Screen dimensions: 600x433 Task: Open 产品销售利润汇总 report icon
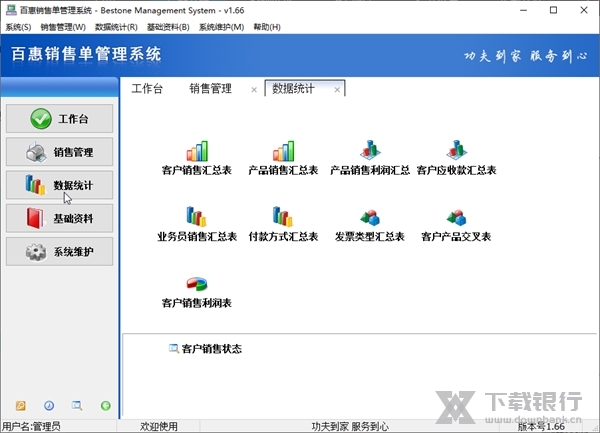(370, 150)
